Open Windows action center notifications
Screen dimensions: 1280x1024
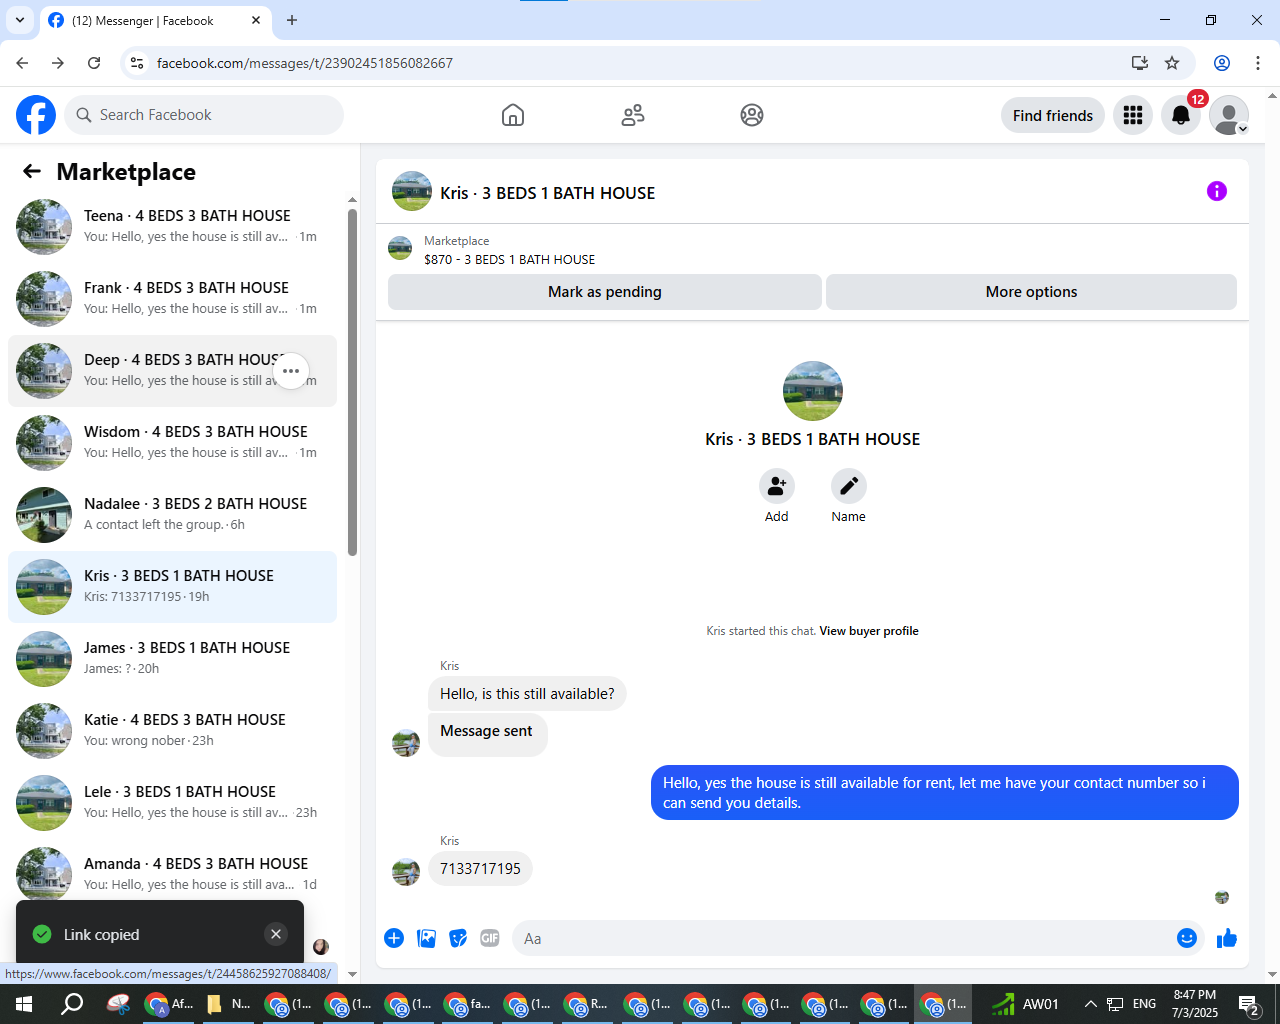click(1249, 1004)
